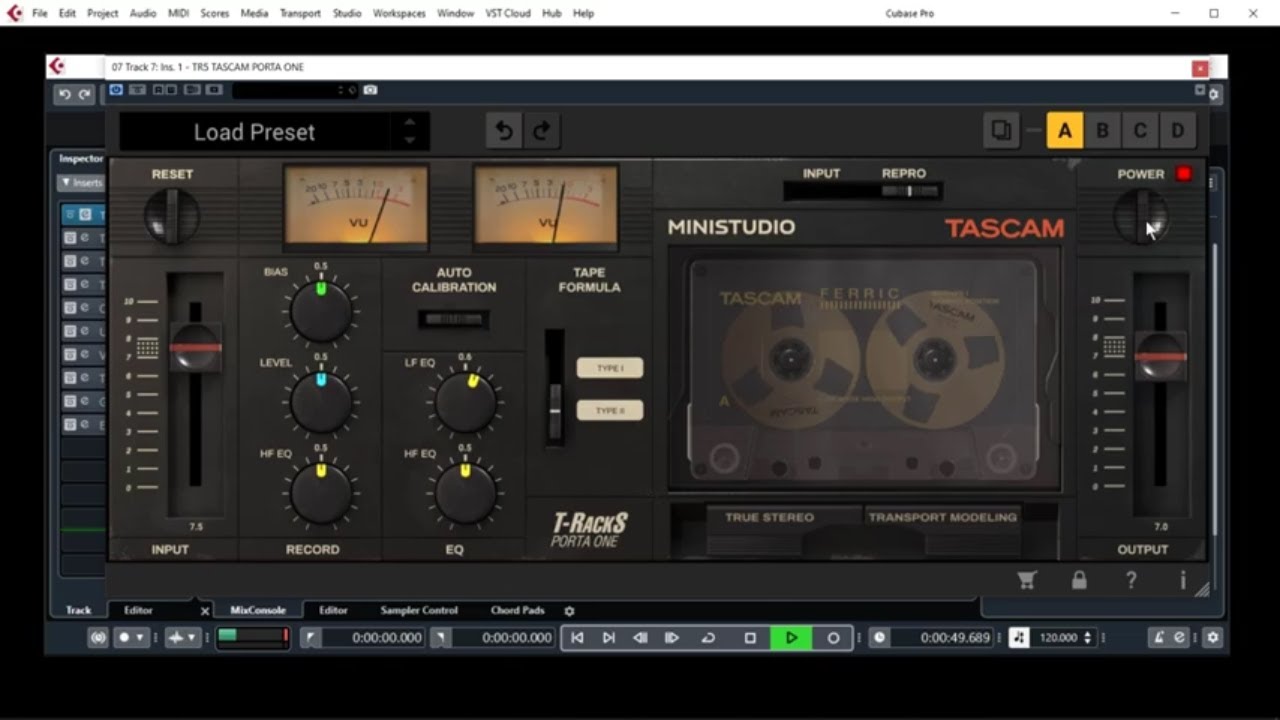Click the green Play transport button
Viewport: 1280px width, 720px height.
tap(791, 638)
